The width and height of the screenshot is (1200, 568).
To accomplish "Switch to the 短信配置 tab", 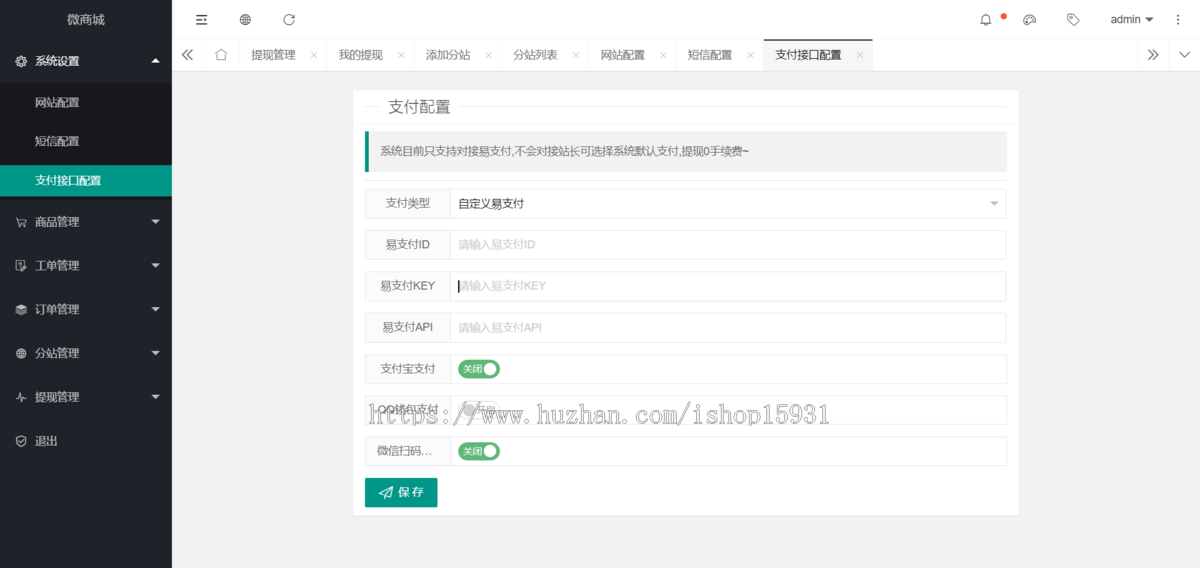I will [710, 55].
